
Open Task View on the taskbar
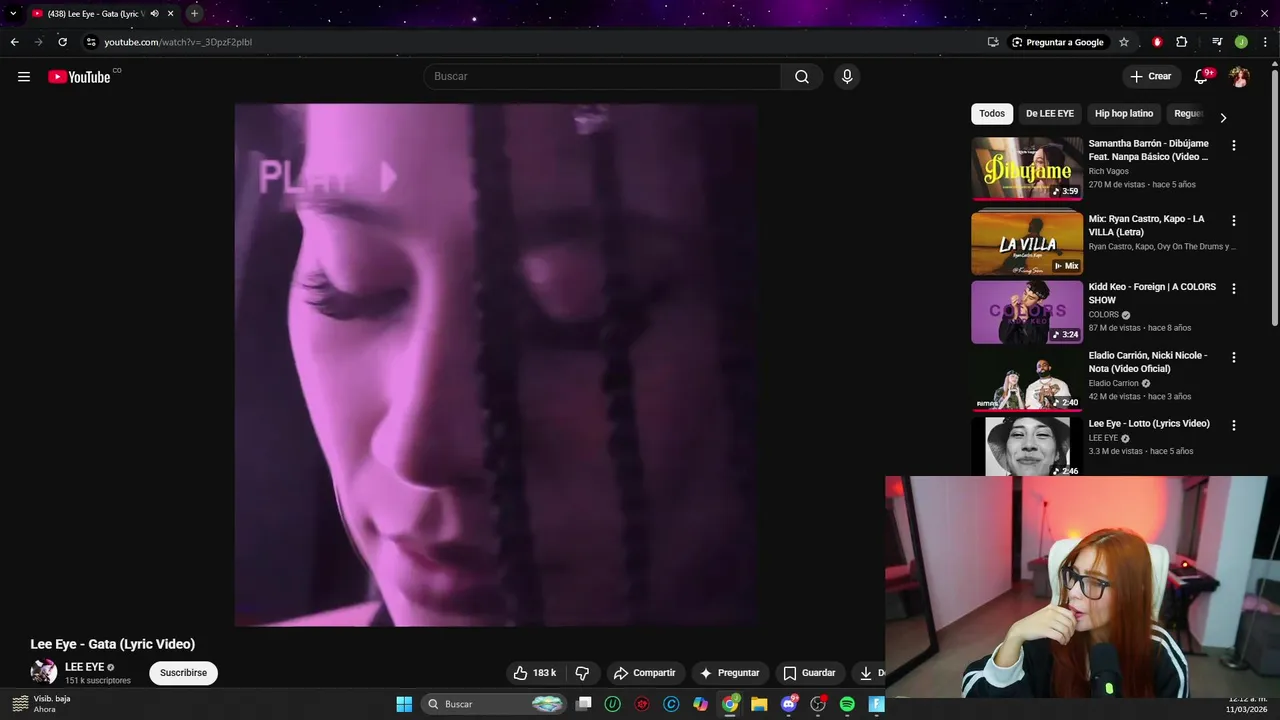[x=584, y=704]
